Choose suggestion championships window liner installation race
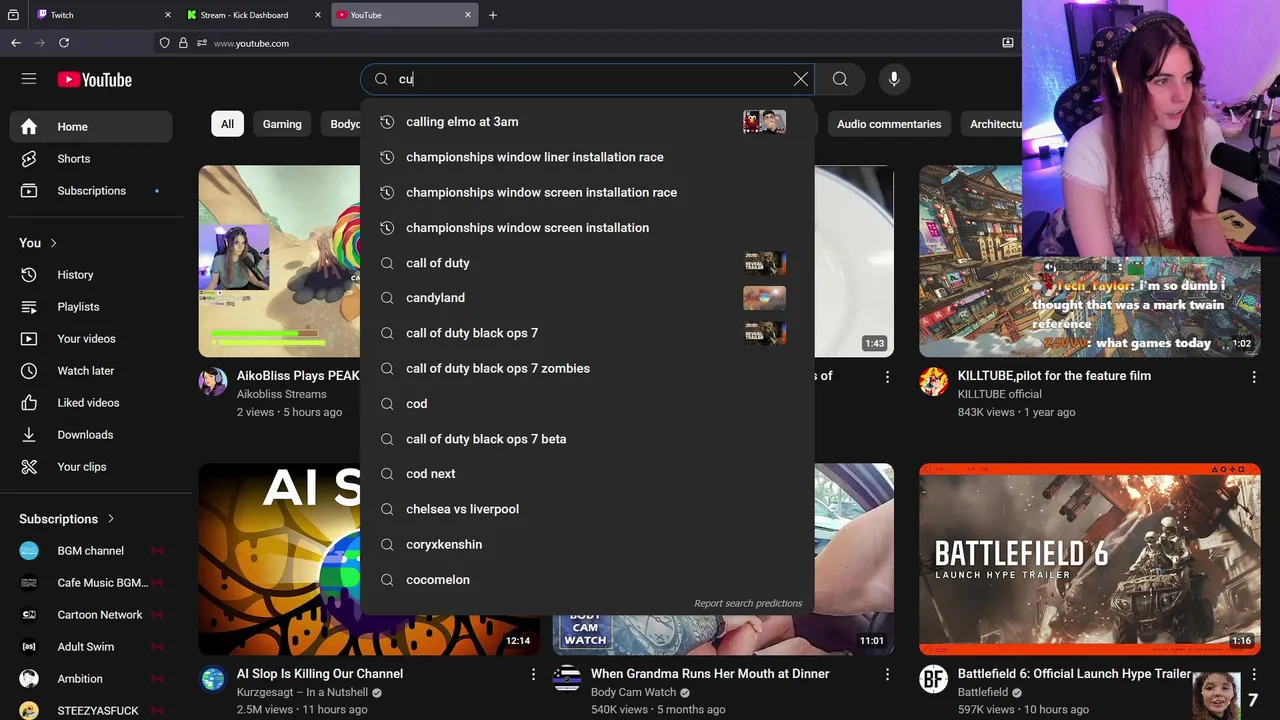The height and width of the screenshot is (720, 1280). tap(587, 157)
